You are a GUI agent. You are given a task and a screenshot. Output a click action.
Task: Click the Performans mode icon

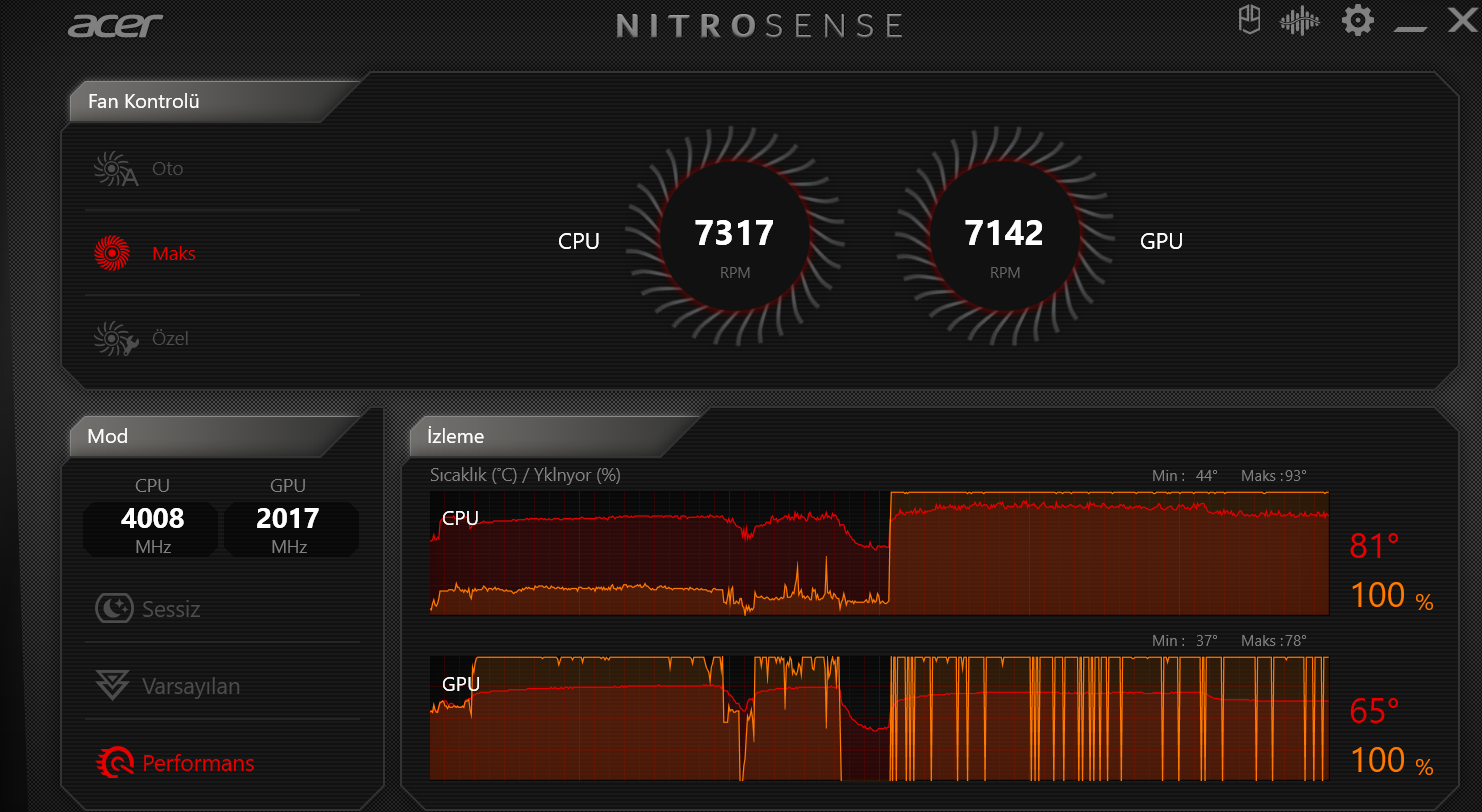click(x=115, y=763)
